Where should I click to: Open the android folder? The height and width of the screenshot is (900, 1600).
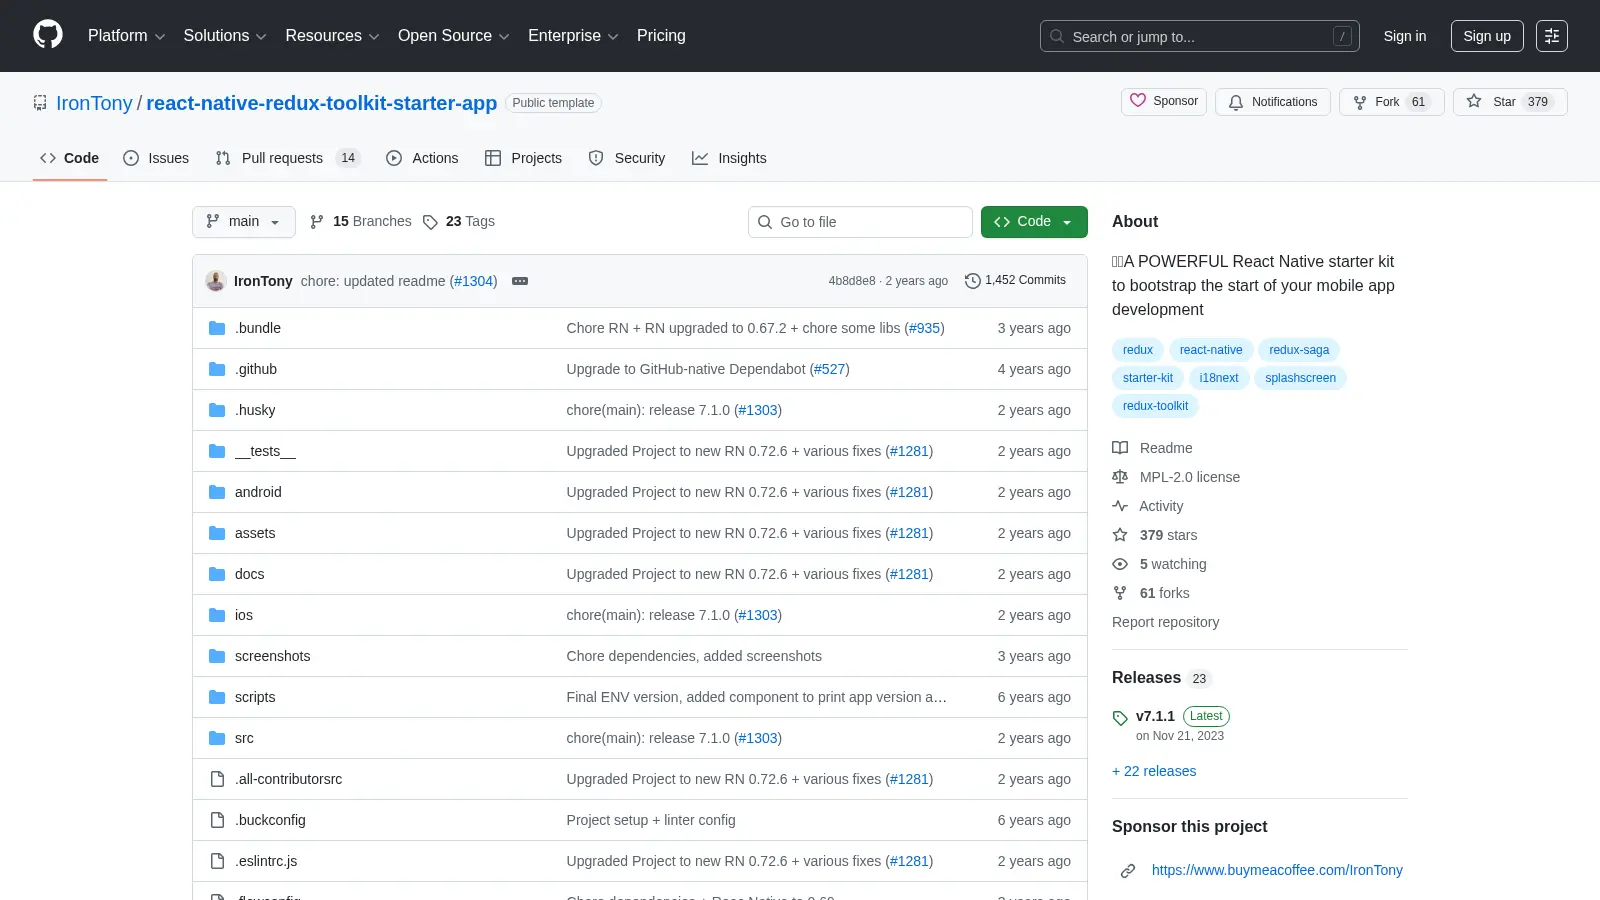258,492
